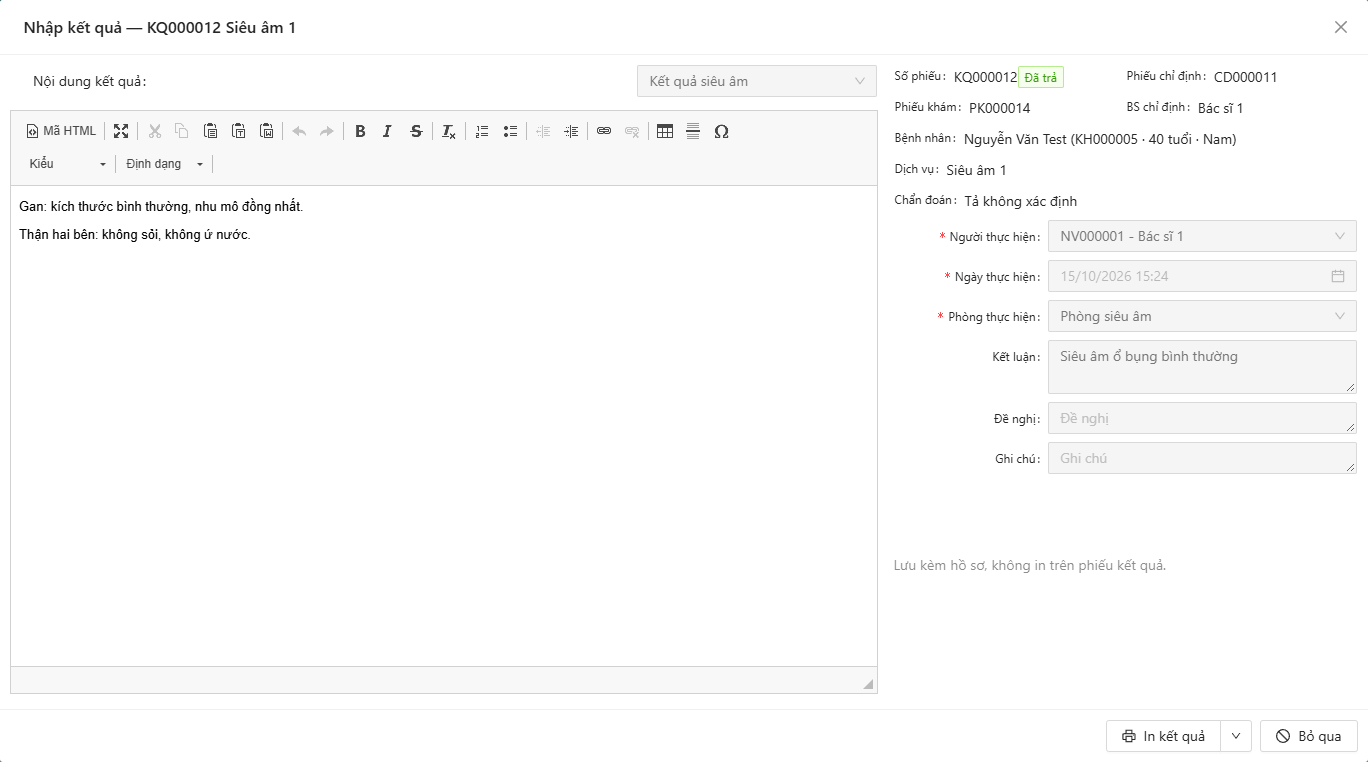Expand the Người thực hiện dropdown
This screenshot has height=762, width=1368.
coord(1202,236)
